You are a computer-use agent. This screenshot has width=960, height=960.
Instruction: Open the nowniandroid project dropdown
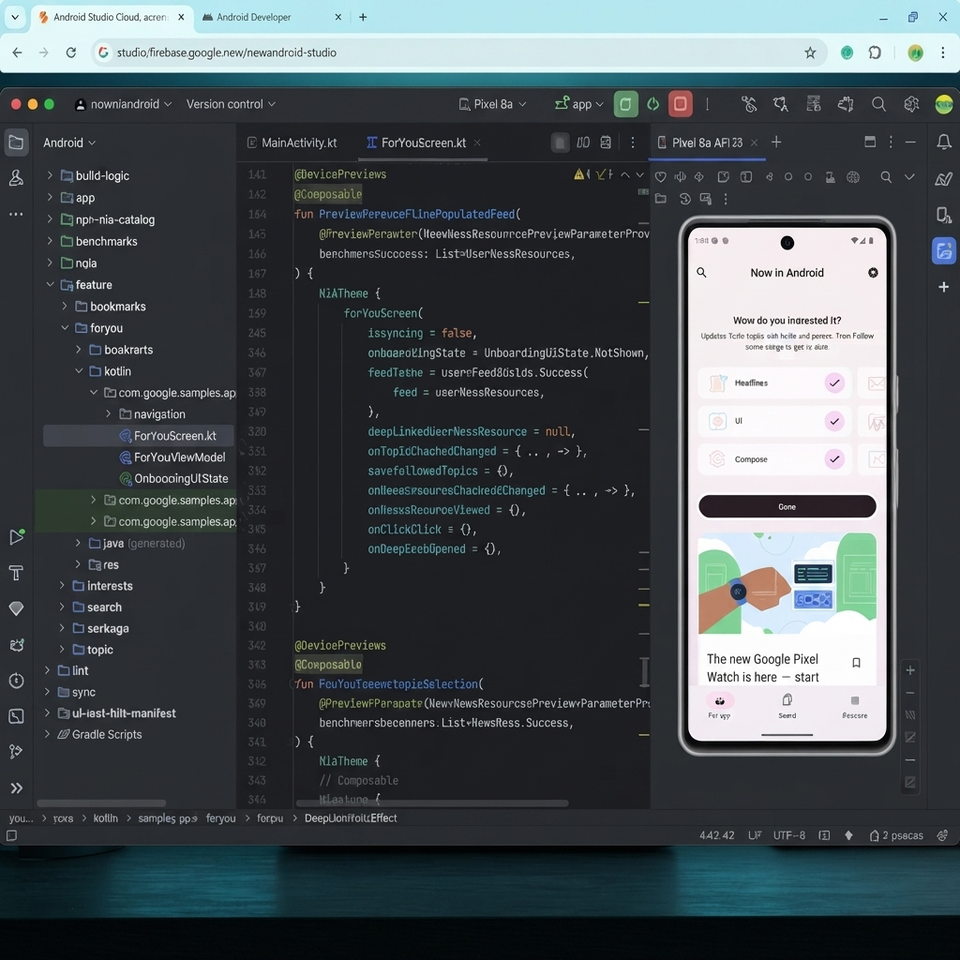coord(122,104)
